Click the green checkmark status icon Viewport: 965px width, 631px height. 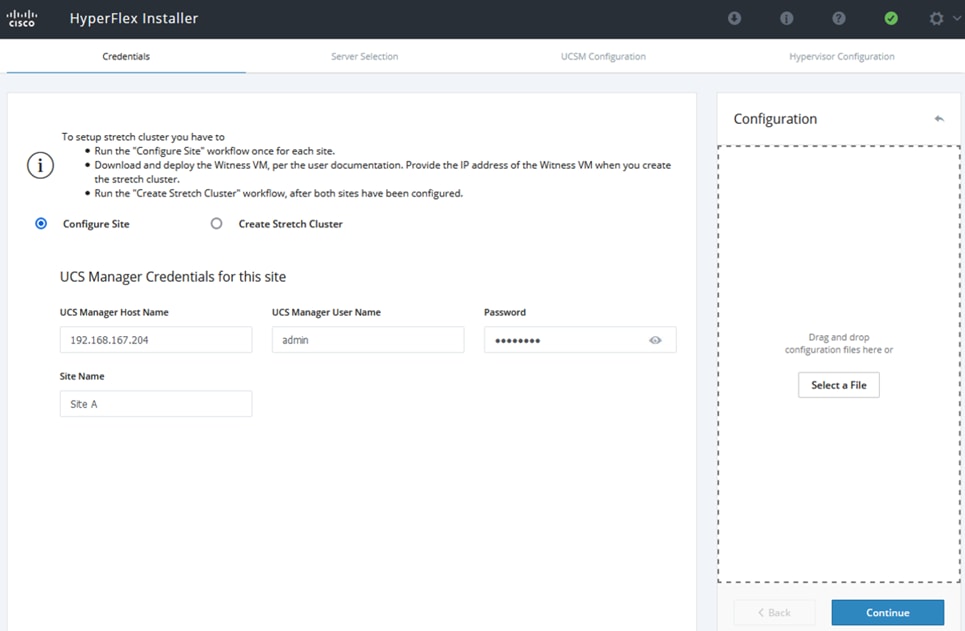point(890,18)
